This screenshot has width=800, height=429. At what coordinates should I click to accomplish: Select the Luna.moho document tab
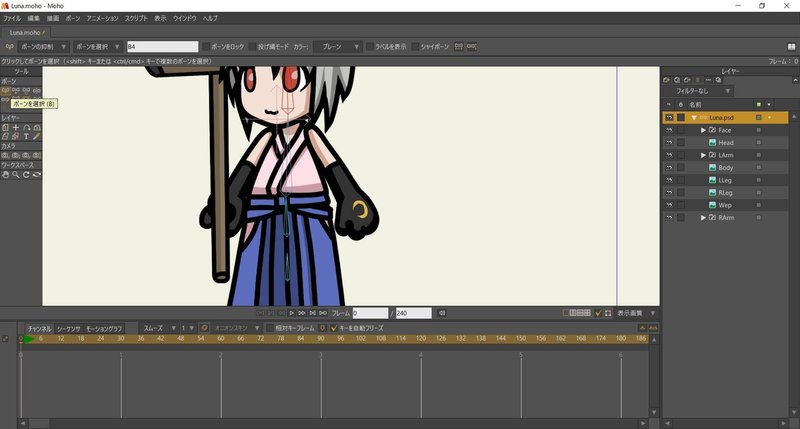(26, 32)
